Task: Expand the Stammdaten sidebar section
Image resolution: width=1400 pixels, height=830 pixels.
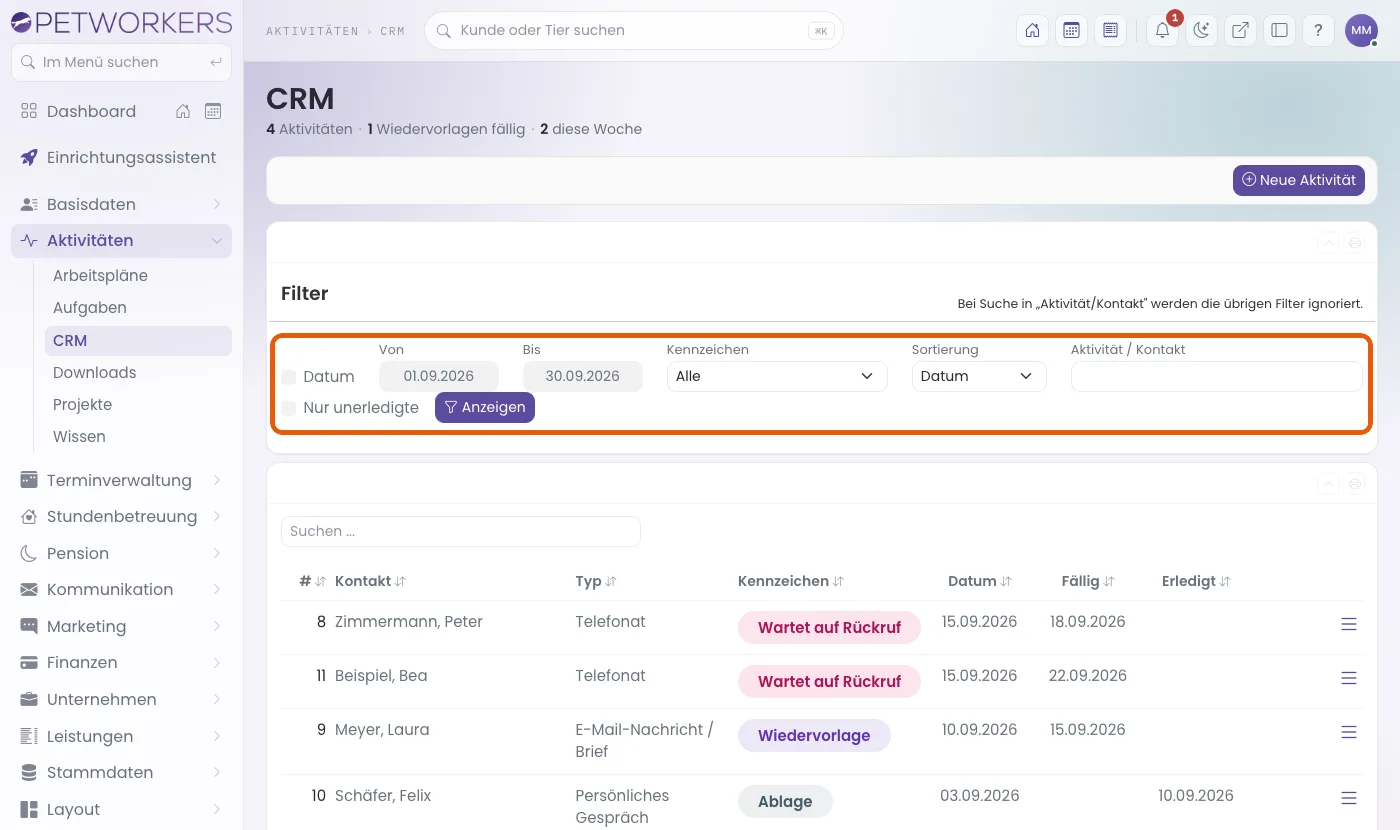Action: pos(121,772)
